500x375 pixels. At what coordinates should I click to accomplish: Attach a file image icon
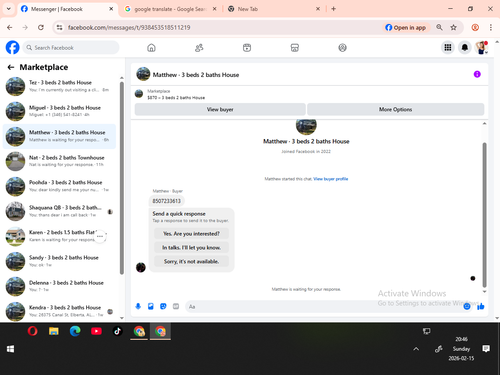(x=151, y=306)
